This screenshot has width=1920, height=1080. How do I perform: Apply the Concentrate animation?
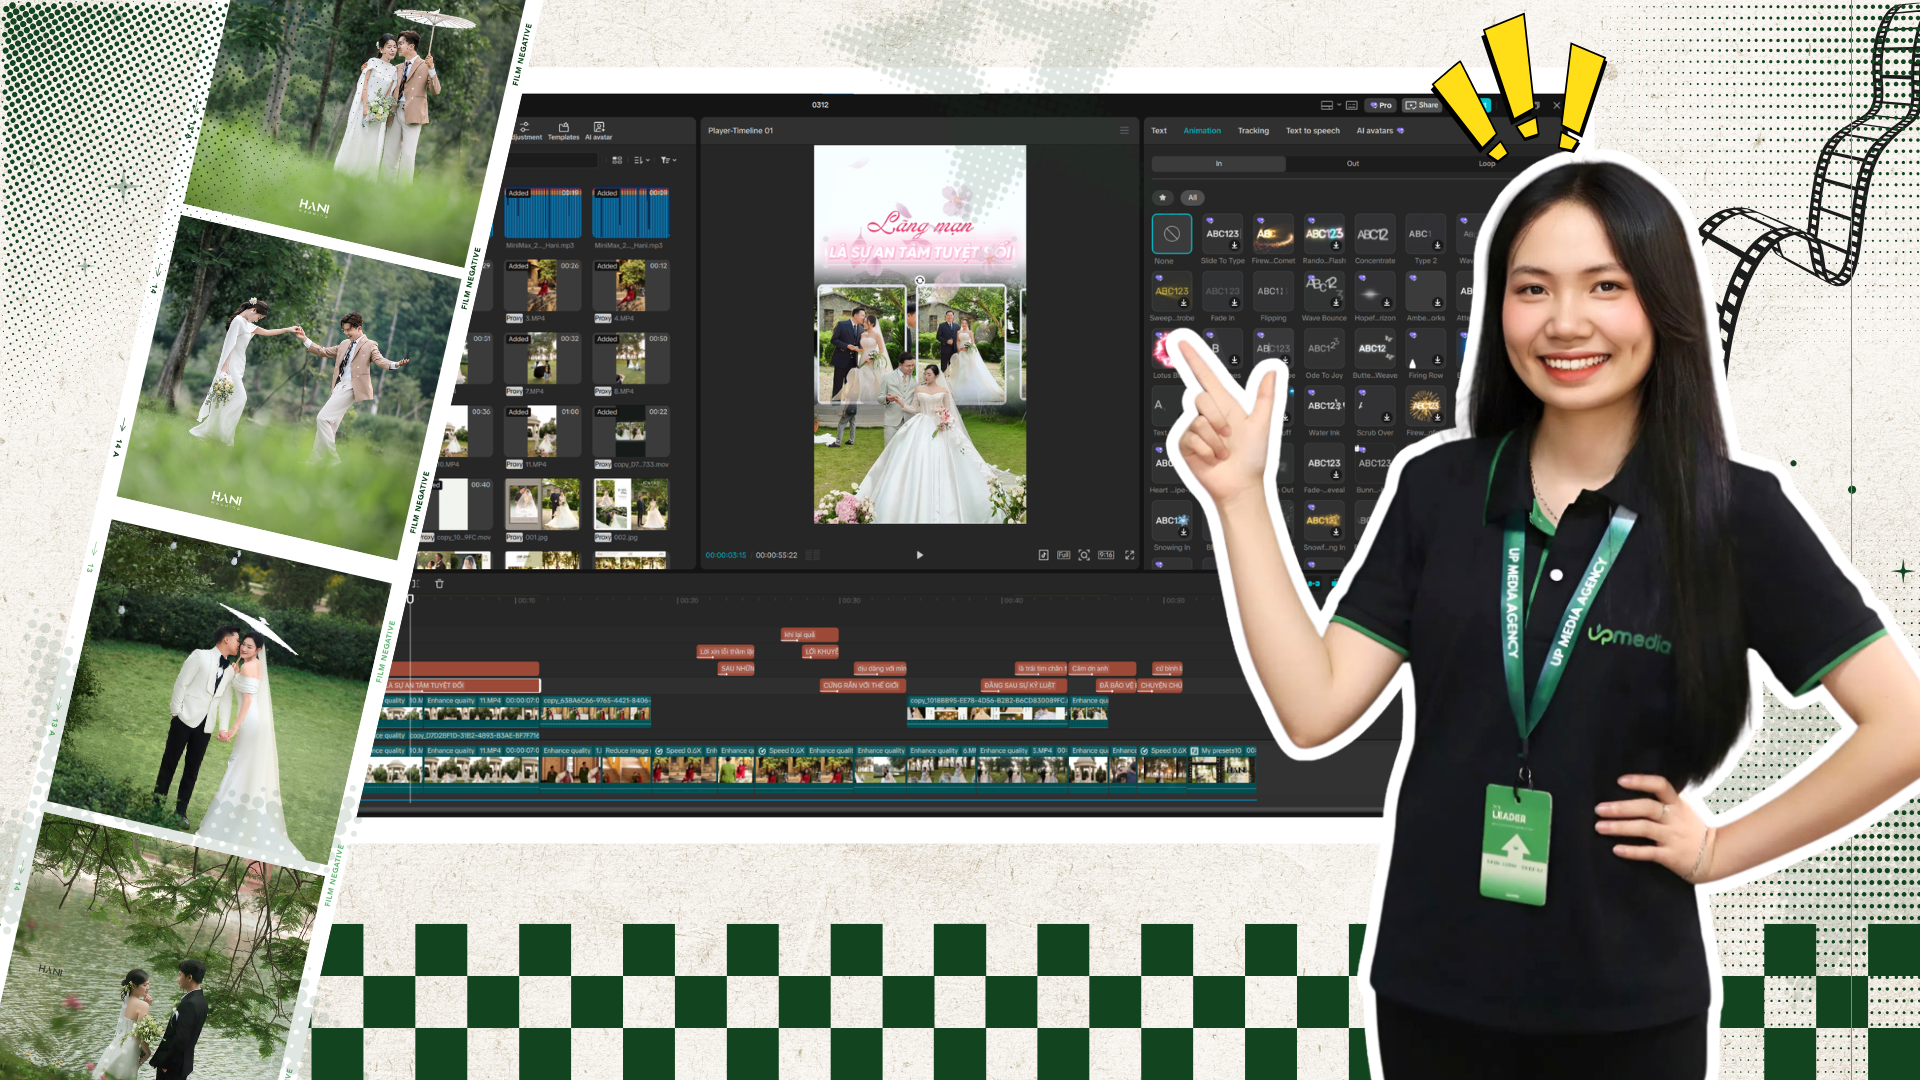tap(1375, 235)
